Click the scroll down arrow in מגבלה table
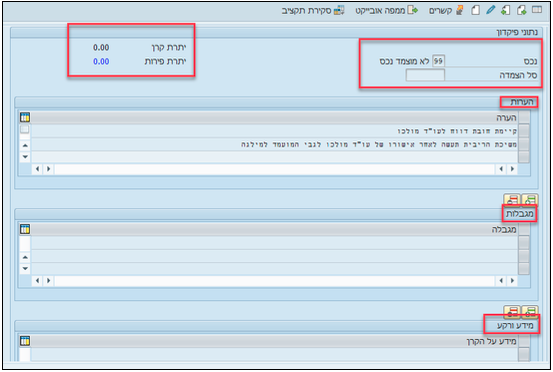553x372 pixels. 25,269
